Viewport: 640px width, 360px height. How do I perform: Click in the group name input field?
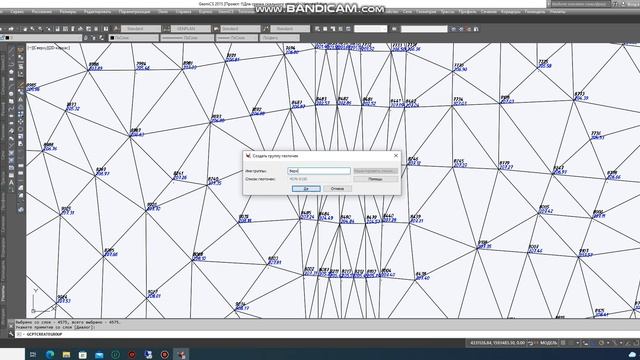point(319,171)
